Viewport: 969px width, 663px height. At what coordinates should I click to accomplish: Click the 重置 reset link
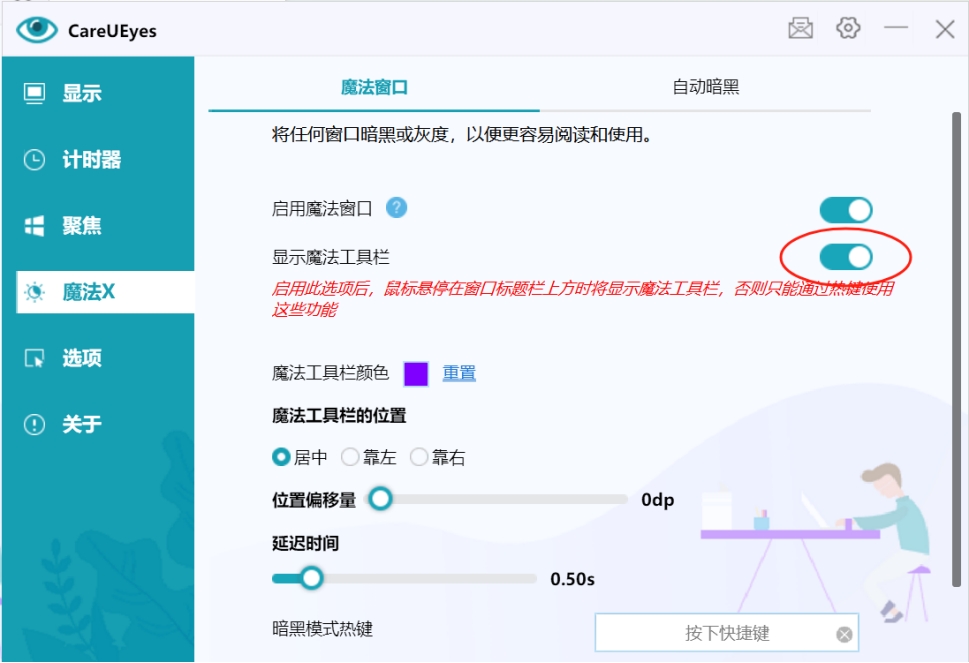(x=458, y=372)
